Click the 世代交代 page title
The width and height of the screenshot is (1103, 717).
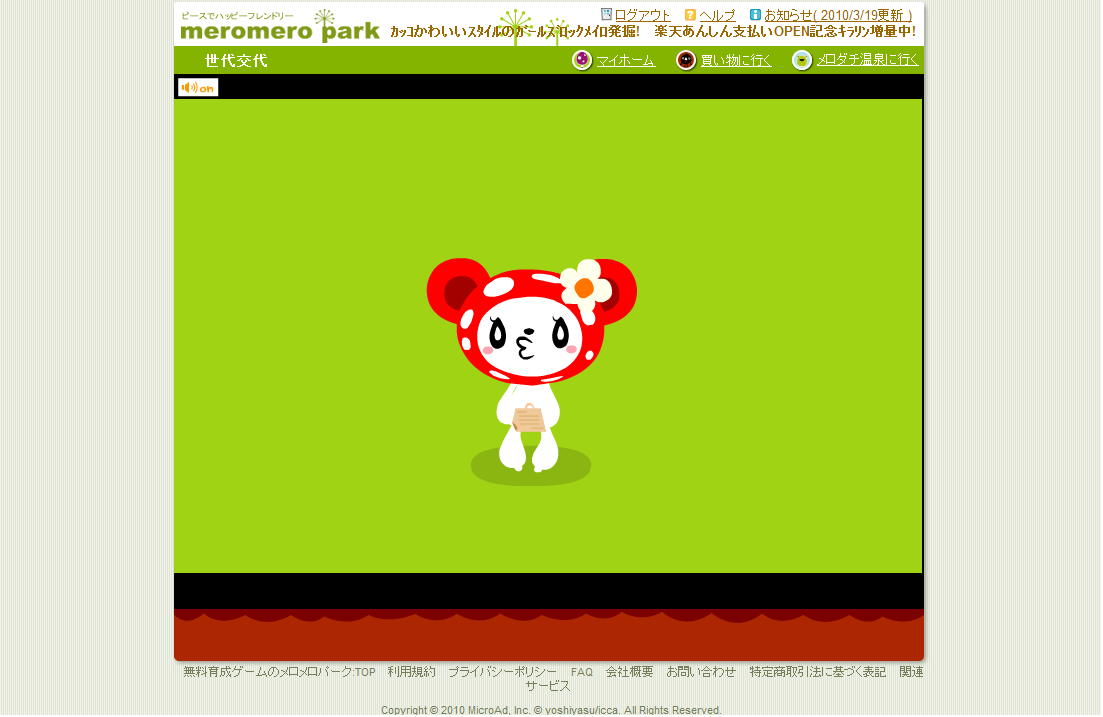click(236, 61)
